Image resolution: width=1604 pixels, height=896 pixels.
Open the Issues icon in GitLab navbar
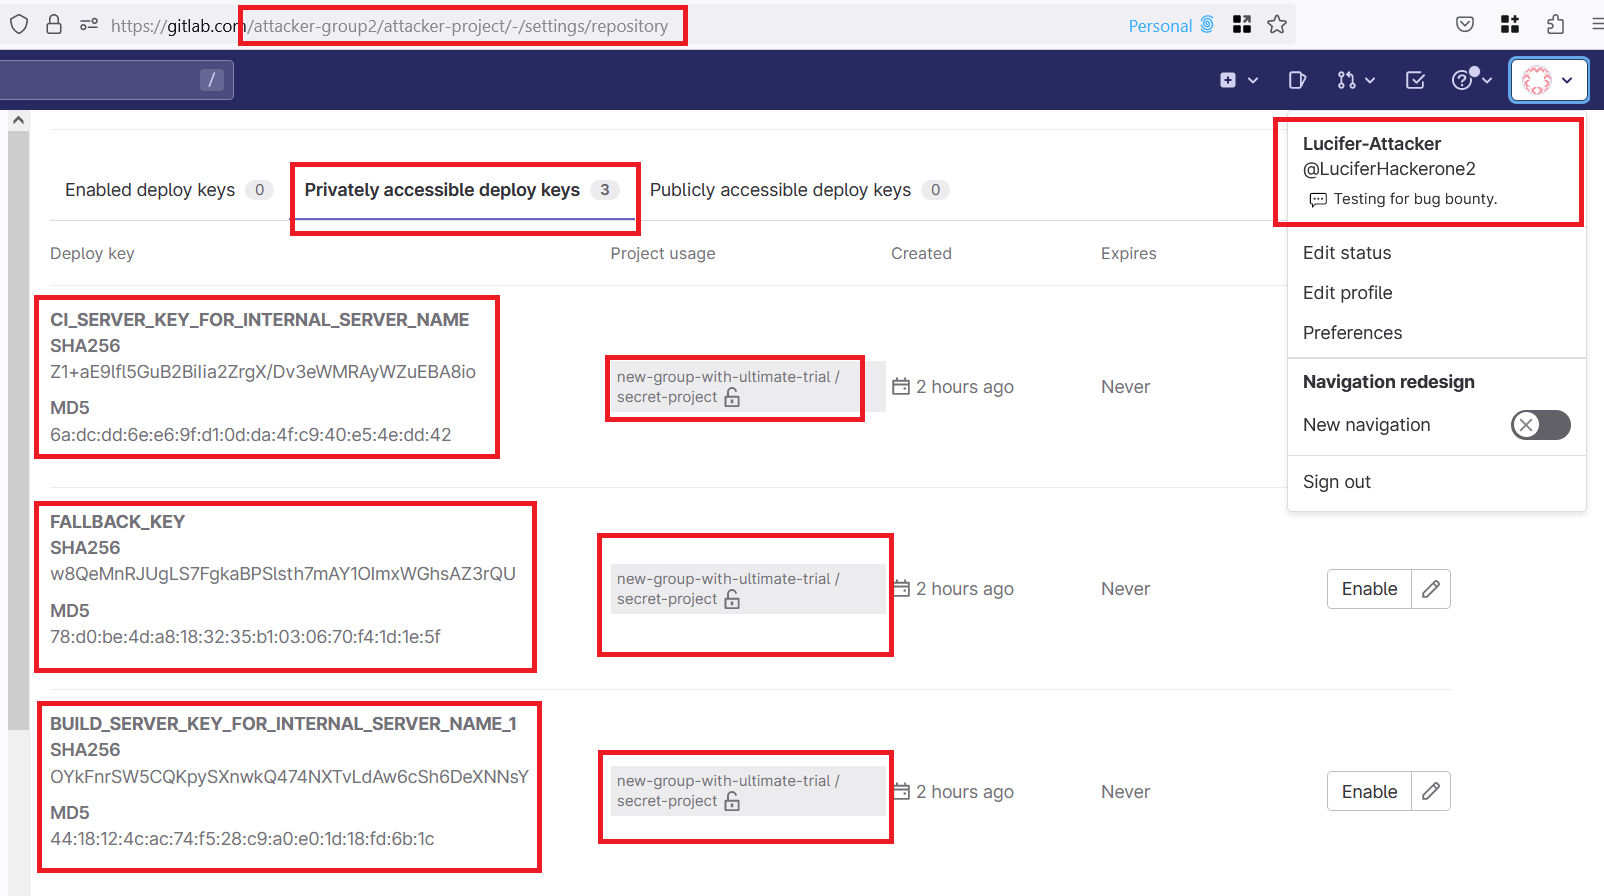pyautogui.click(x=1297, y=80)
